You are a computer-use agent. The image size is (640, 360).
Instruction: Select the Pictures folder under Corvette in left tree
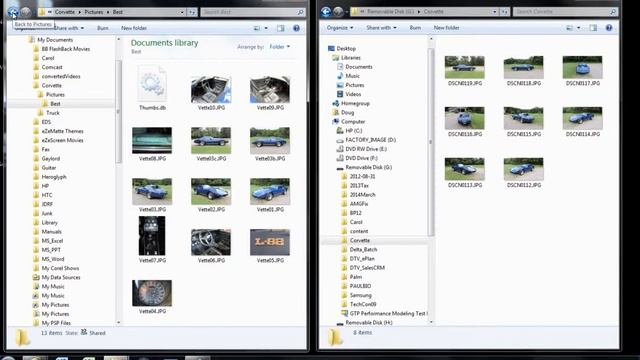tap(55, 95)
